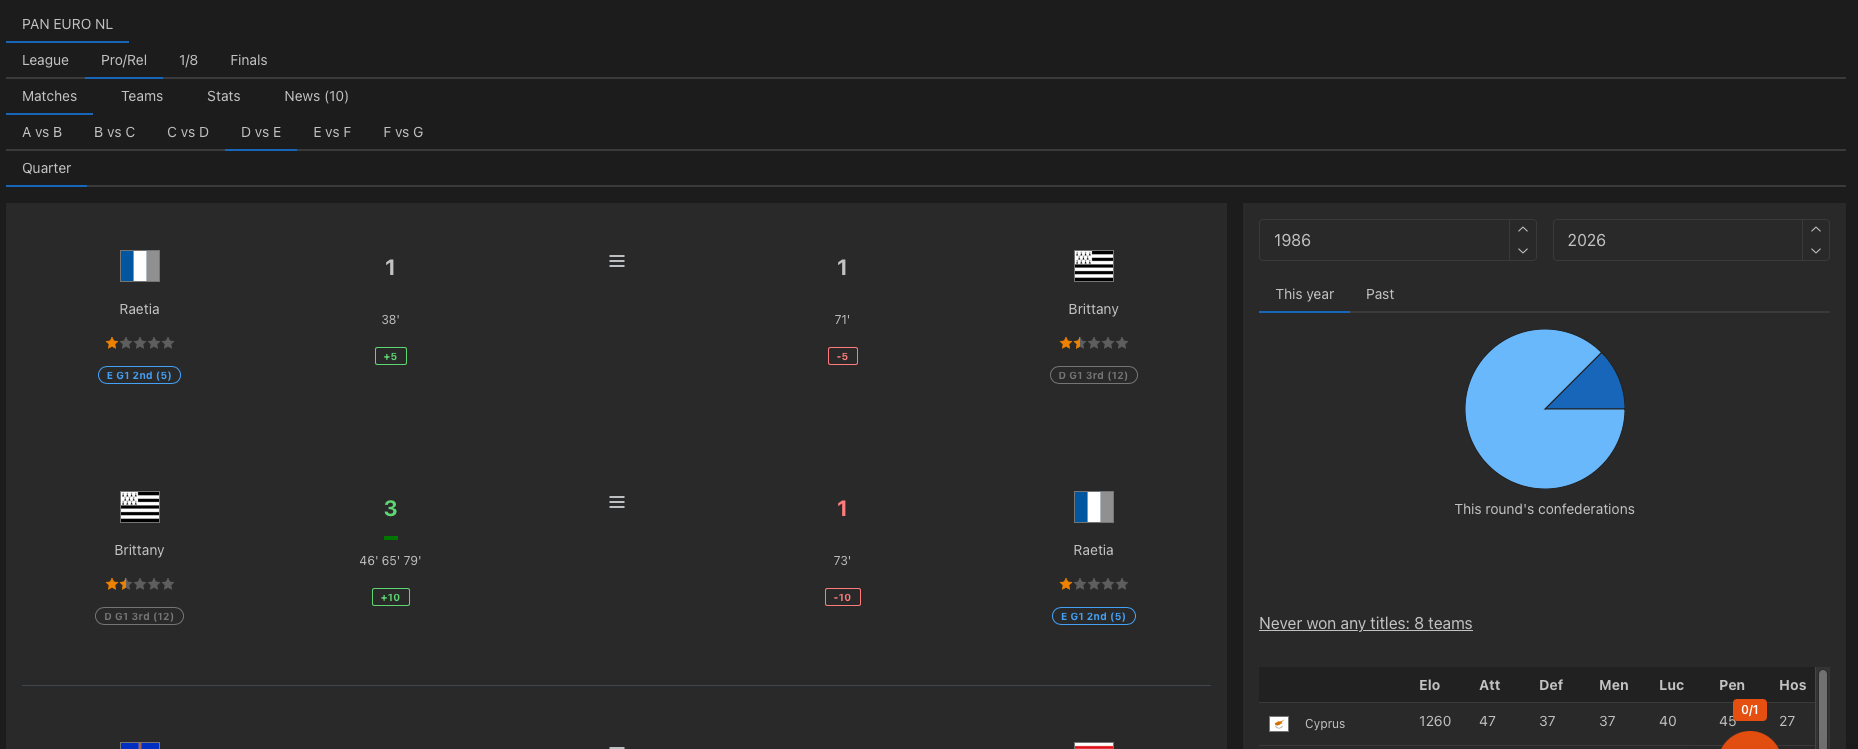Select the B vs C tab
Viewport: 1858px width, 749px height.
pyautogui.click(x=114, y=132)
